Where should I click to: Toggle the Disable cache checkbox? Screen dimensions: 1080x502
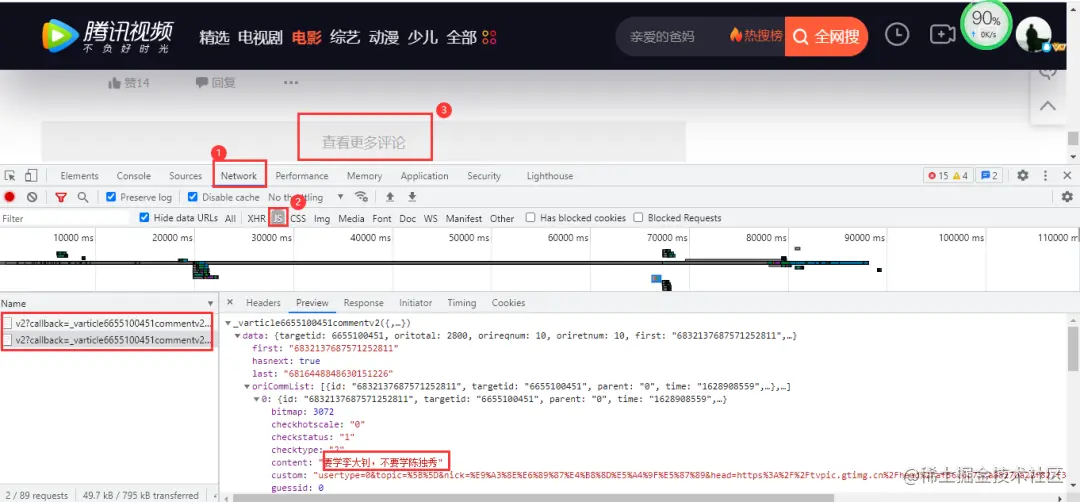point(193,197)
